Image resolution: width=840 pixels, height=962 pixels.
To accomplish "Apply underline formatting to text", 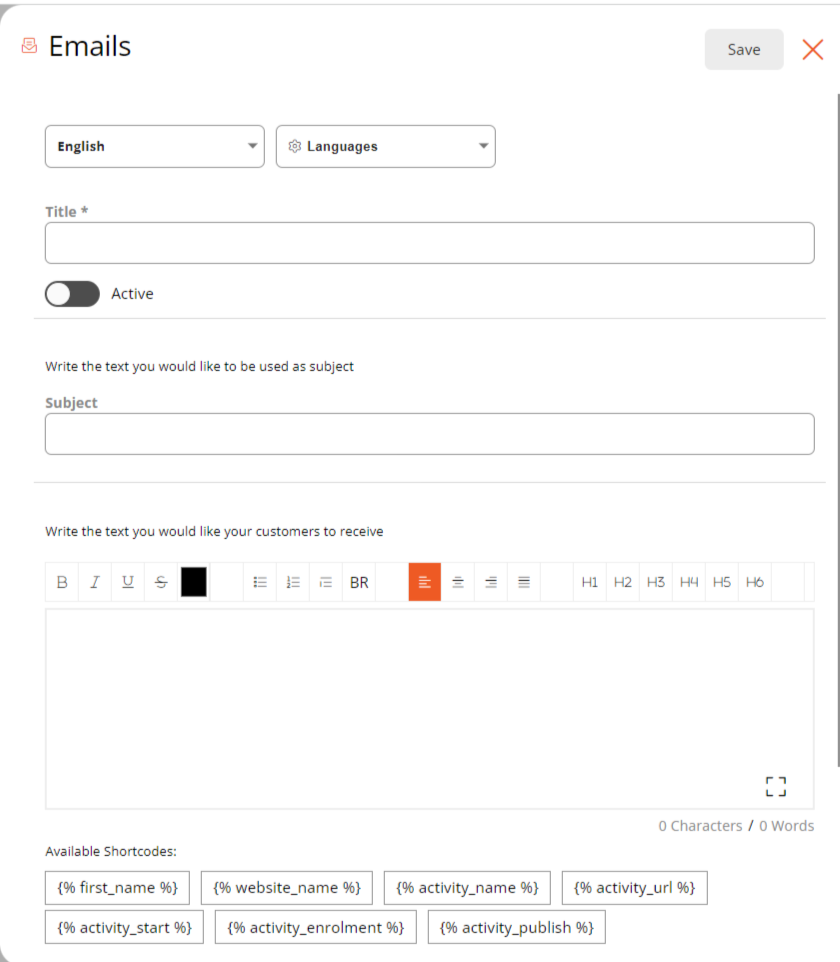I will pyautogui.click(x=128, y=582).
